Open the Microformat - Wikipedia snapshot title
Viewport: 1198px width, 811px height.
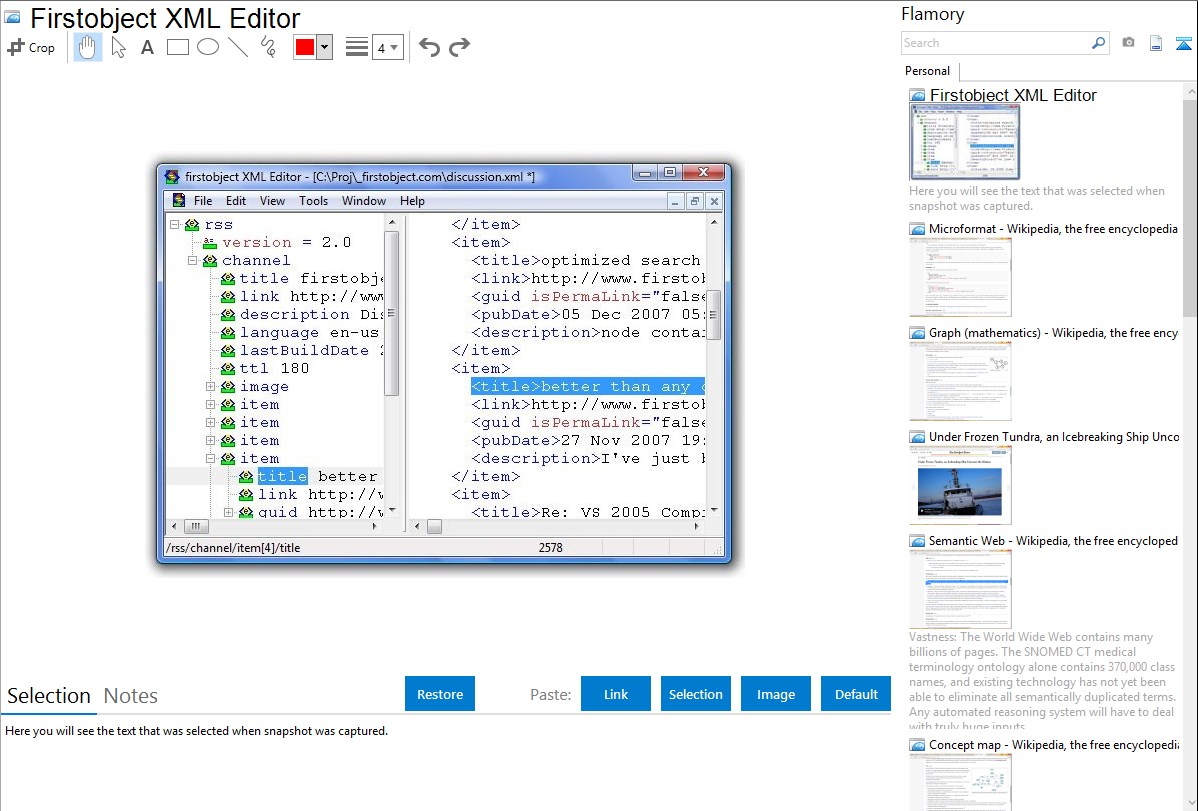click(1054, 229)
